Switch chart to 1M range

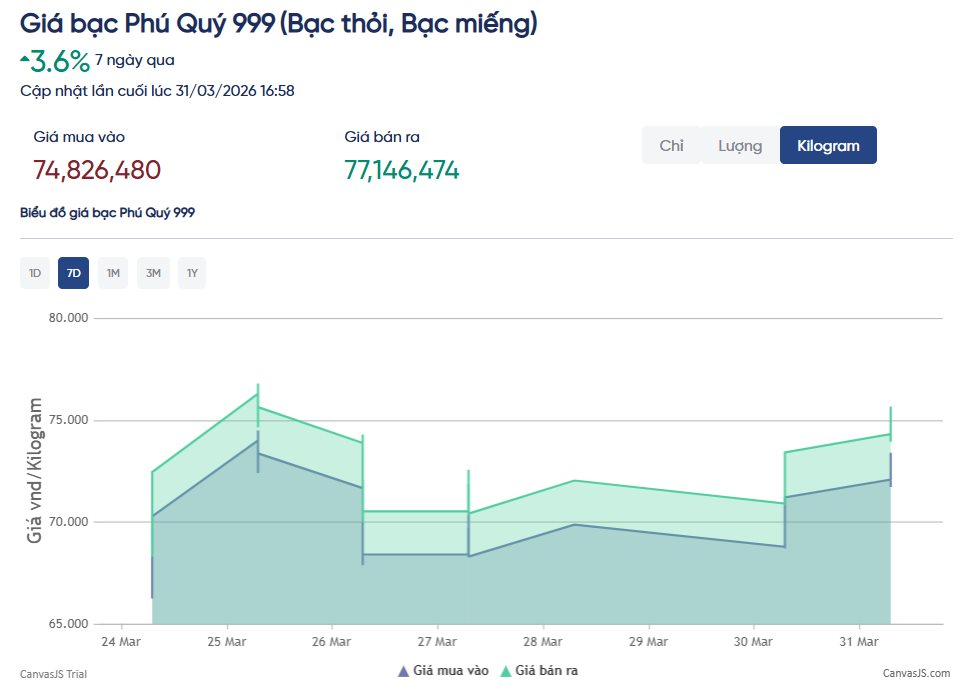click(x=113, y=273)
